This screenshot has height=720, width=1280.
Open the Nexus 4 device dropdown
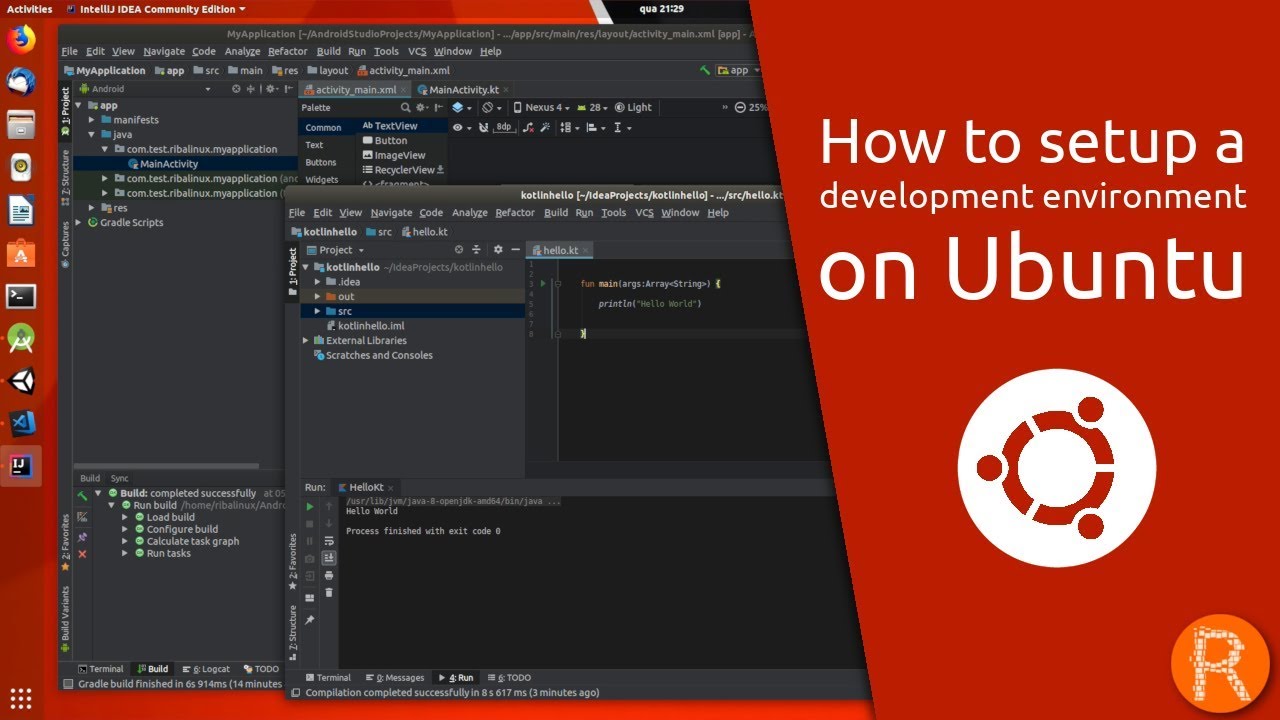[x=541, y=108]
